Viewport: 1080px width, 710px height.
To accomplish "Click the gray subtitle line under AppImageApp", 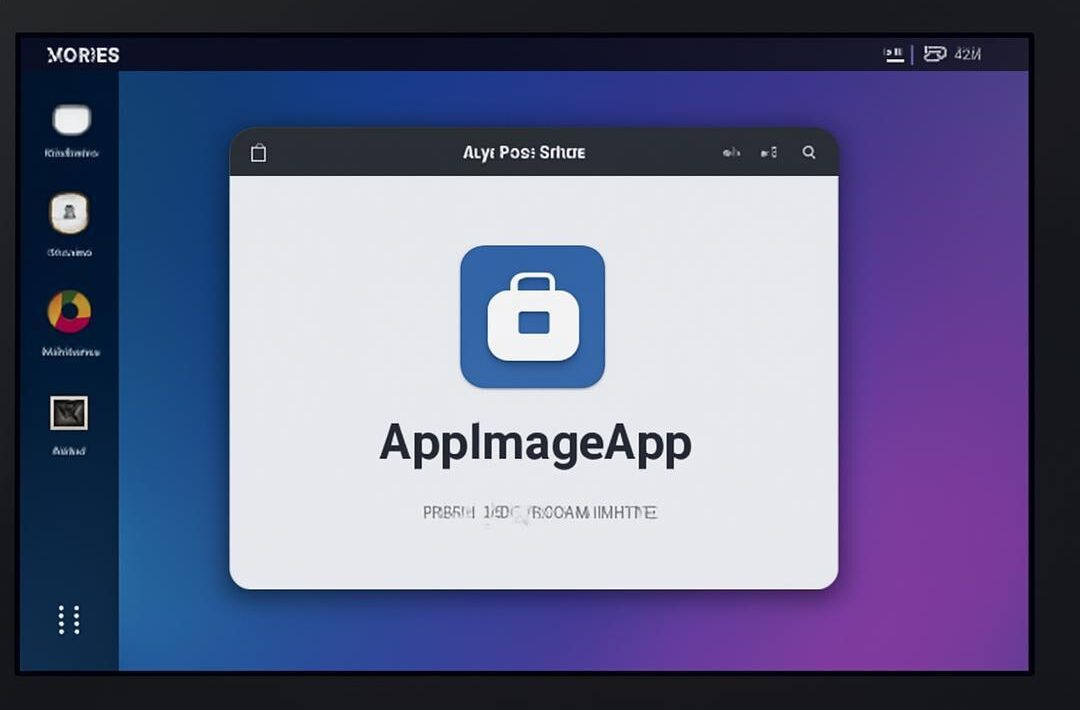I will [x=540, y=512].
